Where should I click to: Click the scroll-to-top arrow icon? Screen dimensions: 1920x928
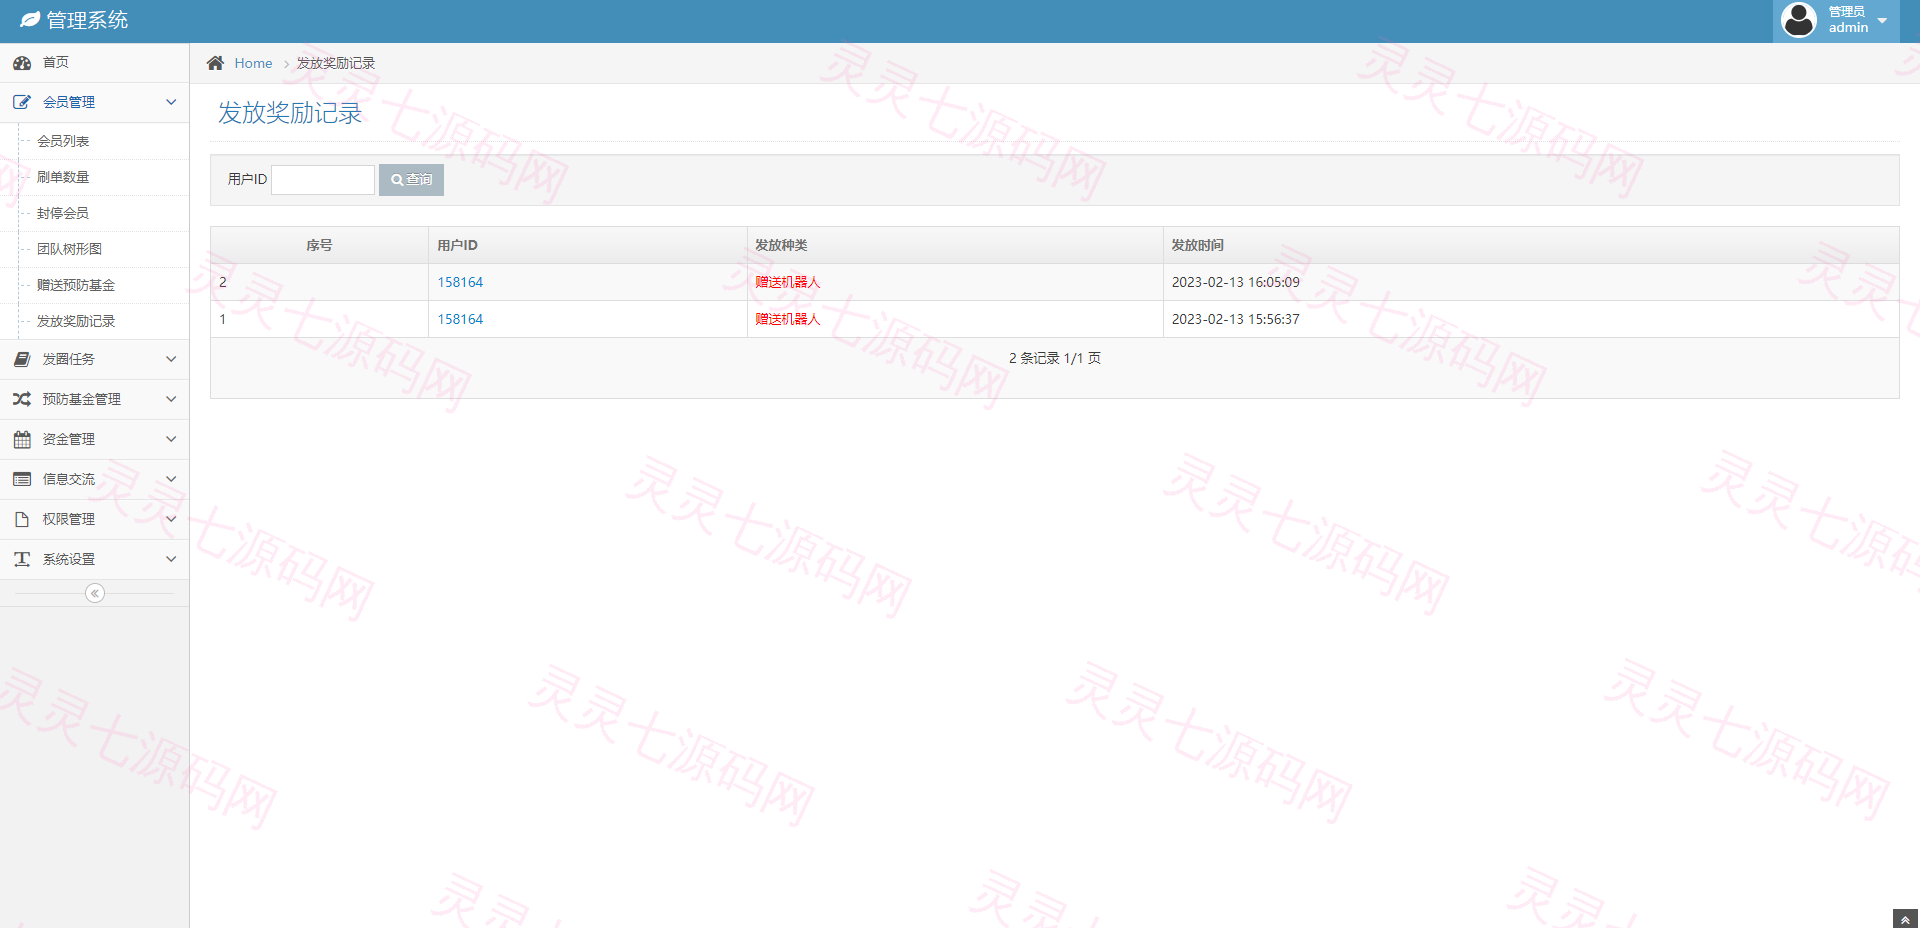[1905, 920]
